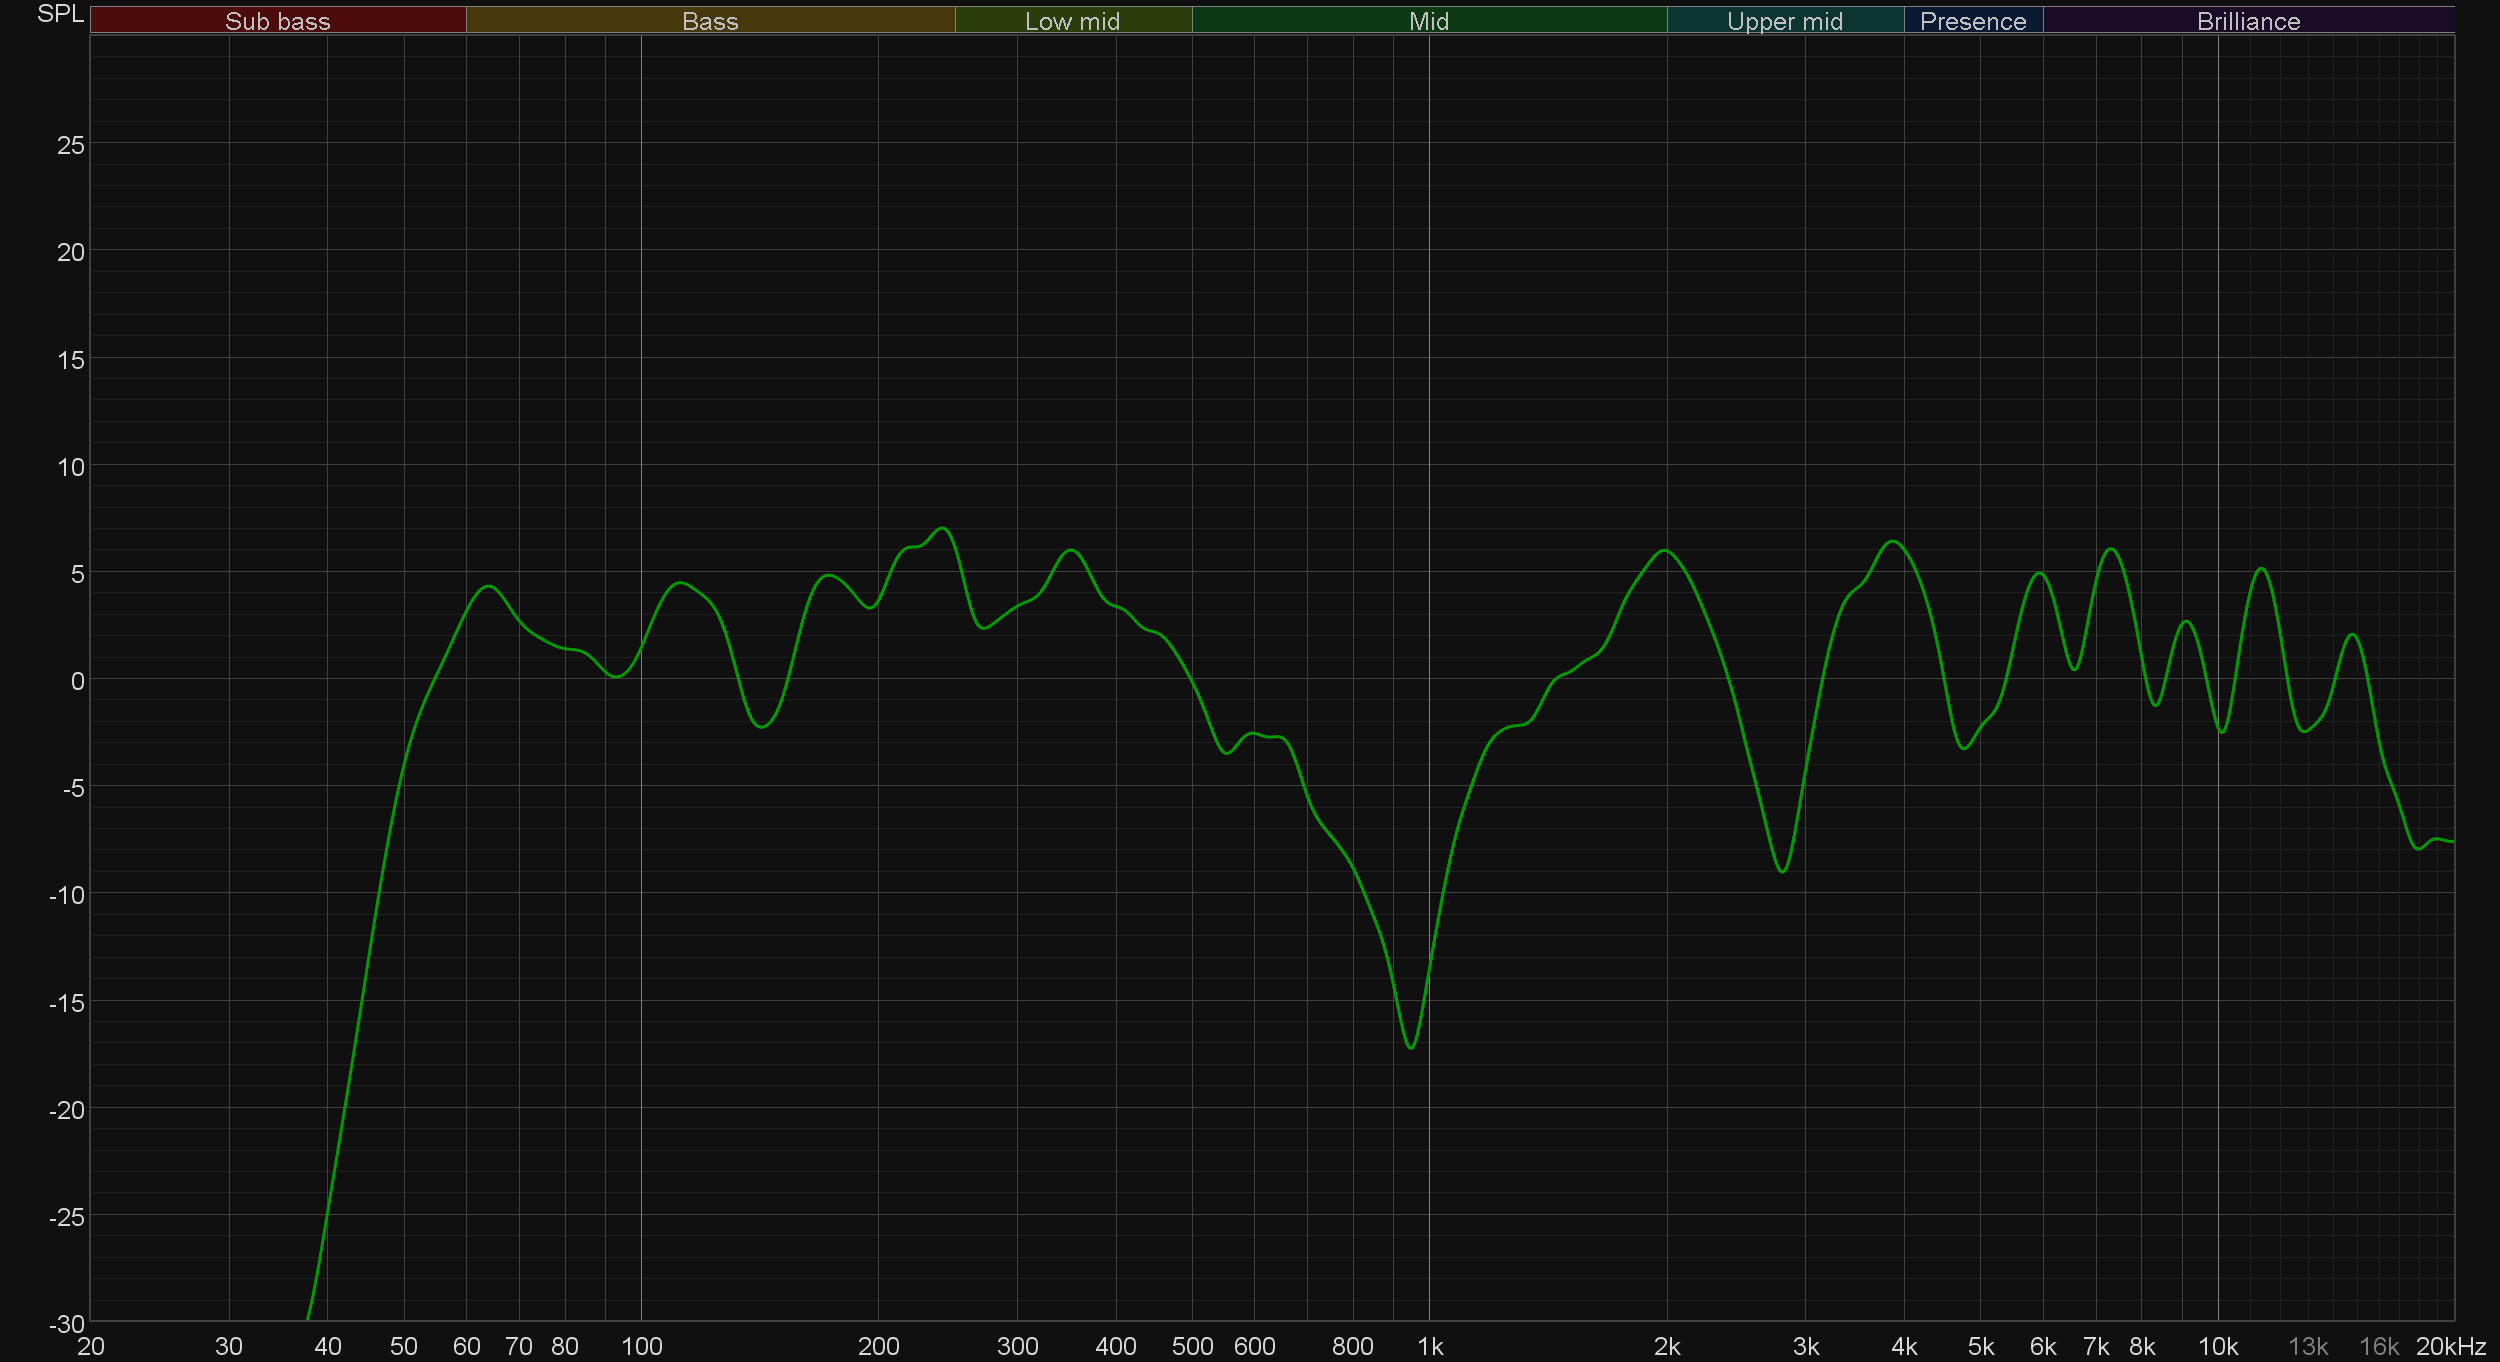Click the 500 Hz axis tick label

1192,1346
